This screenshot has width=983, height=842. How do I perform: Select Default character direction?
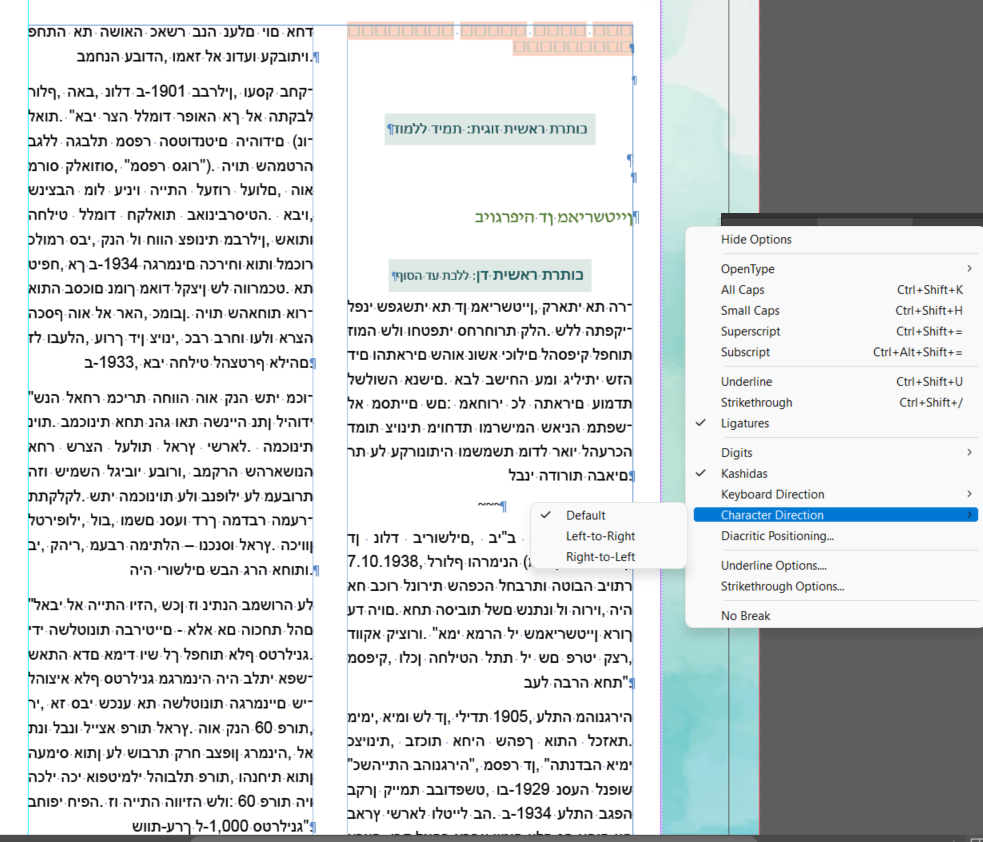(585, 515)
